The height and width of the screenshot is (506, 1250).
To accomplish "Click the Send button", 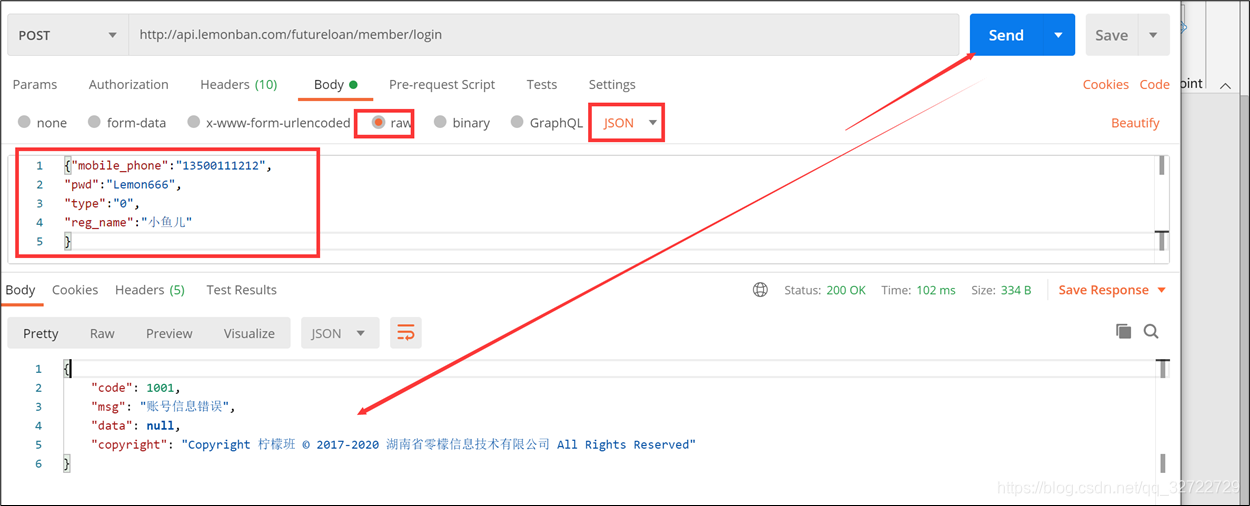I will pyautogui.click(x=1006, y=35).
